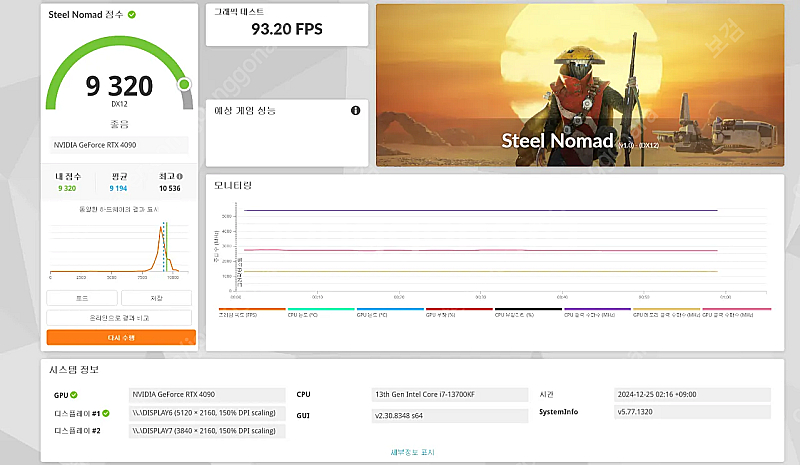
Task: Click the slider knob on the score gauge
Action: (184, 84)
